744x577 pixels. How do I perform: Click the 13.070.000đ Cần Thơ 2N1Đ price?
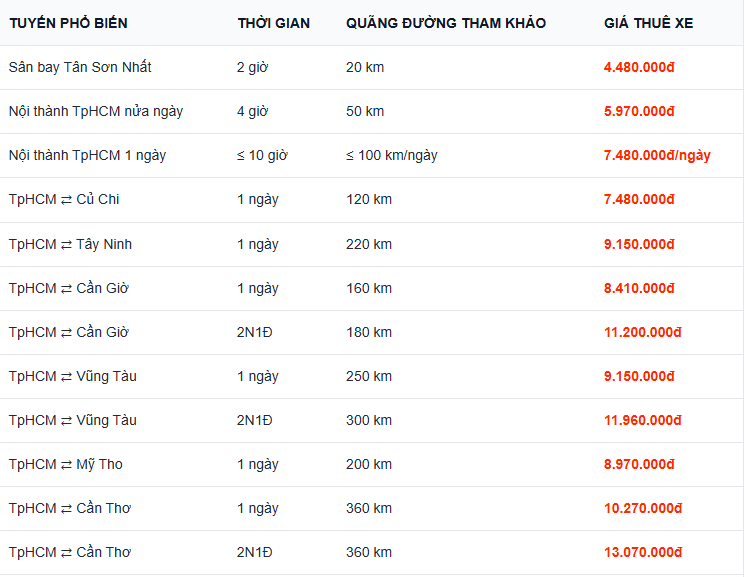click(642, 552)
